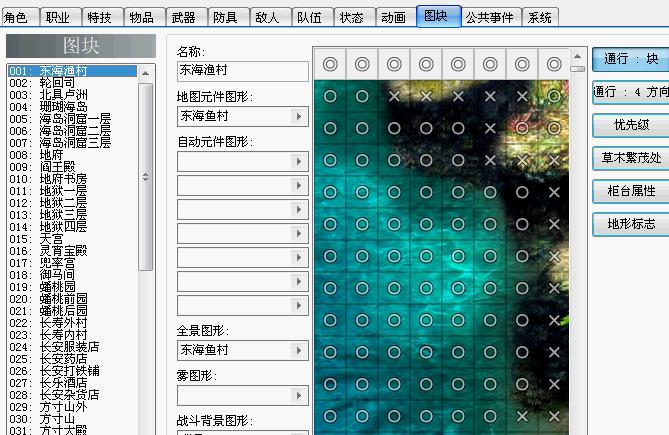
Task: Toggle the leftmost X in the third image tile row
Action: coord(490,160)
